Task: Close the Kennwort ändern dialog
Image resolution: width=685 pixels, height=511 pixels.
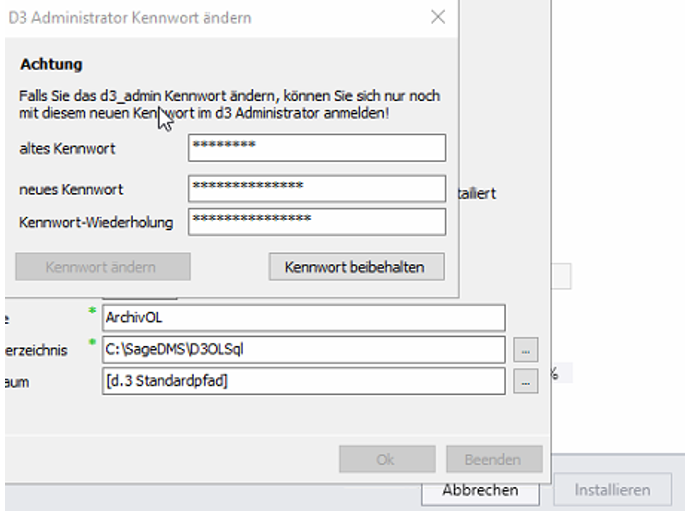Action: [x=437, y=18]
